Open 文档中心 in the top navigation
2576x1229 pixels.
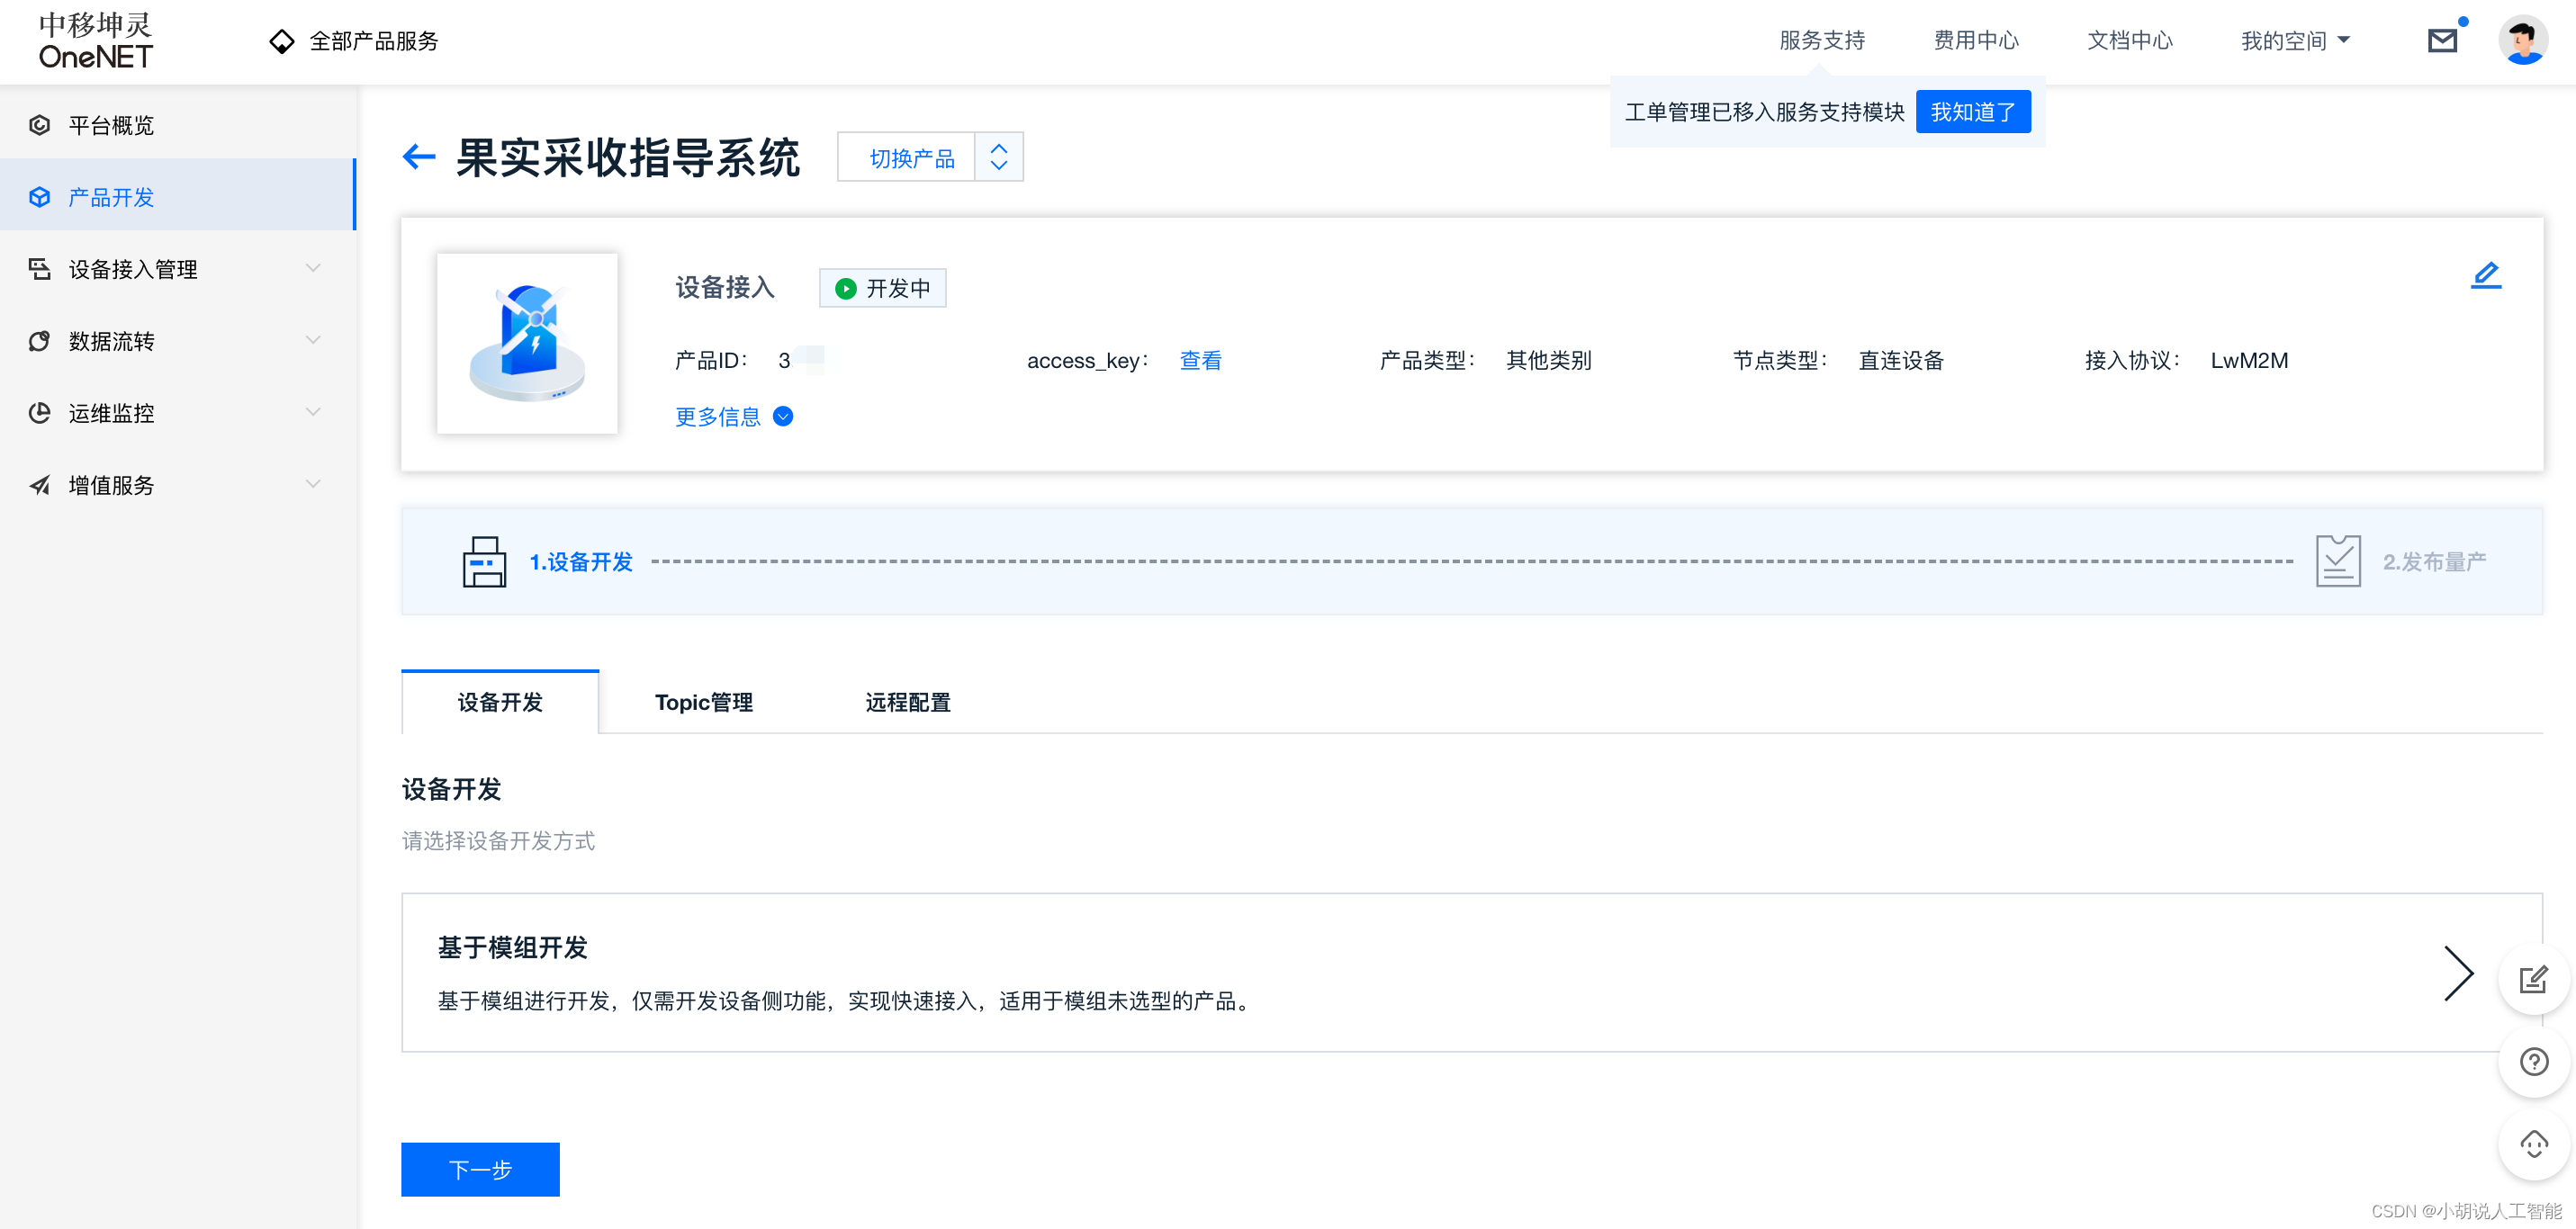(x=2130, y=40)
